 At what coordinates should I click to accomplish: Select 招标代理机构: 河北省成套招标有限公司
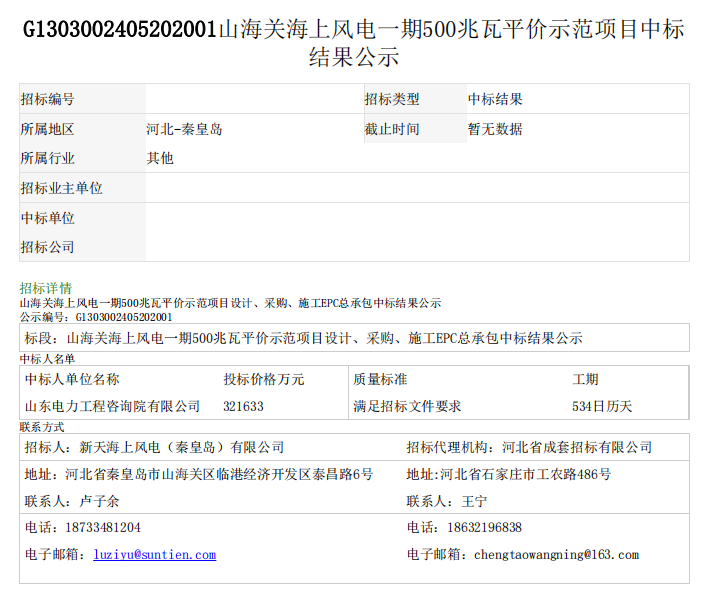[x=529, y=447]
